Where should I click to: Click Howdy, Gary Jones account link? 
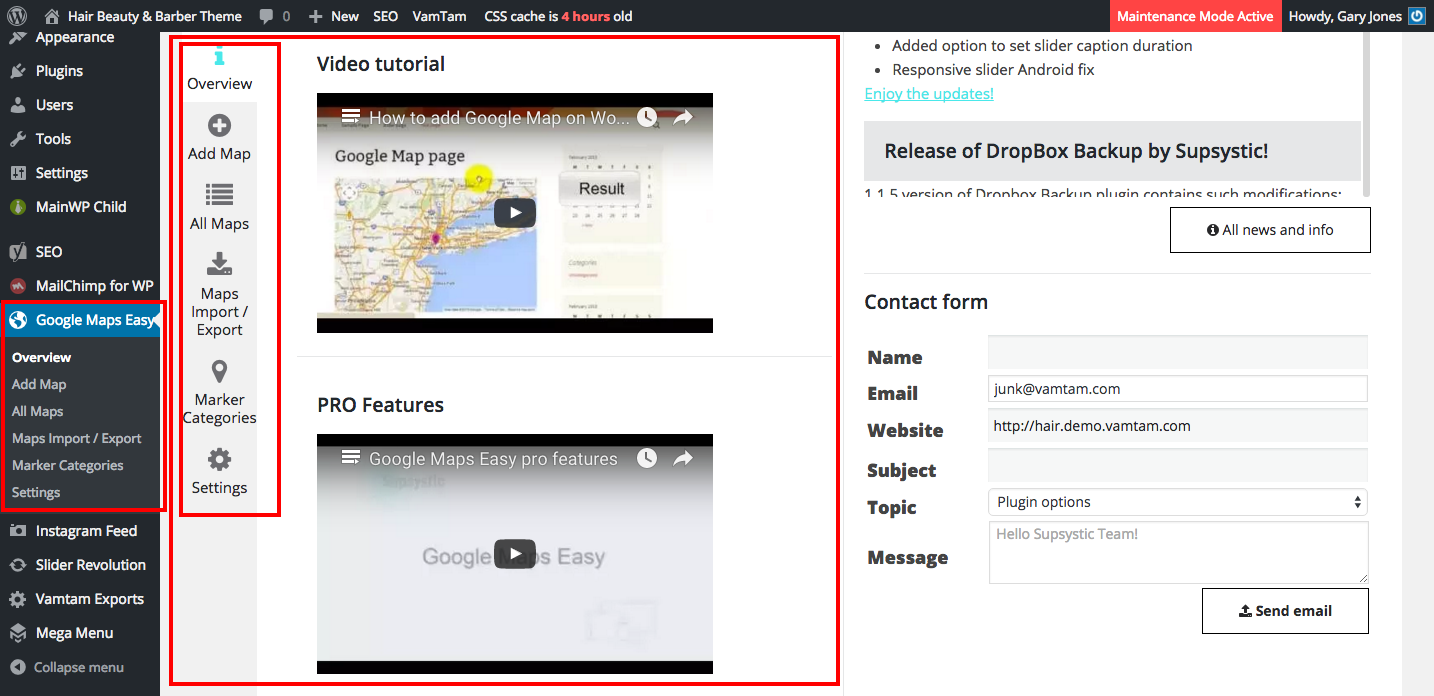[x=1357, y=16]
